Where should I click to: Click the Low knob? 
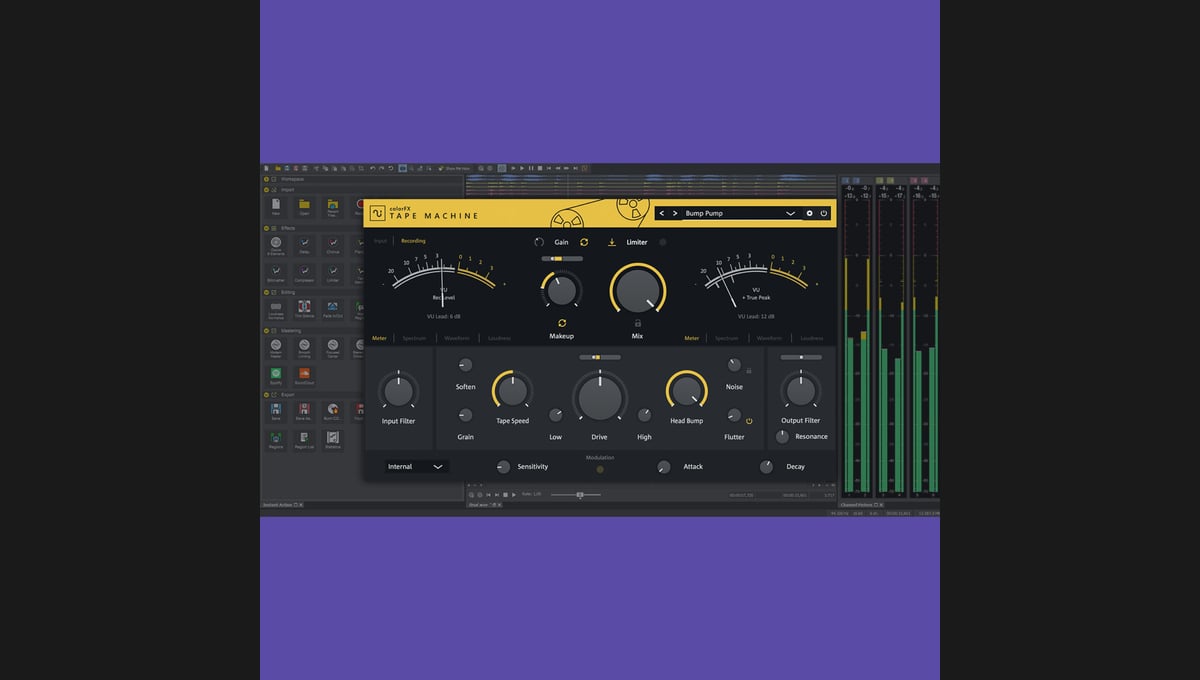coord(555,415)
